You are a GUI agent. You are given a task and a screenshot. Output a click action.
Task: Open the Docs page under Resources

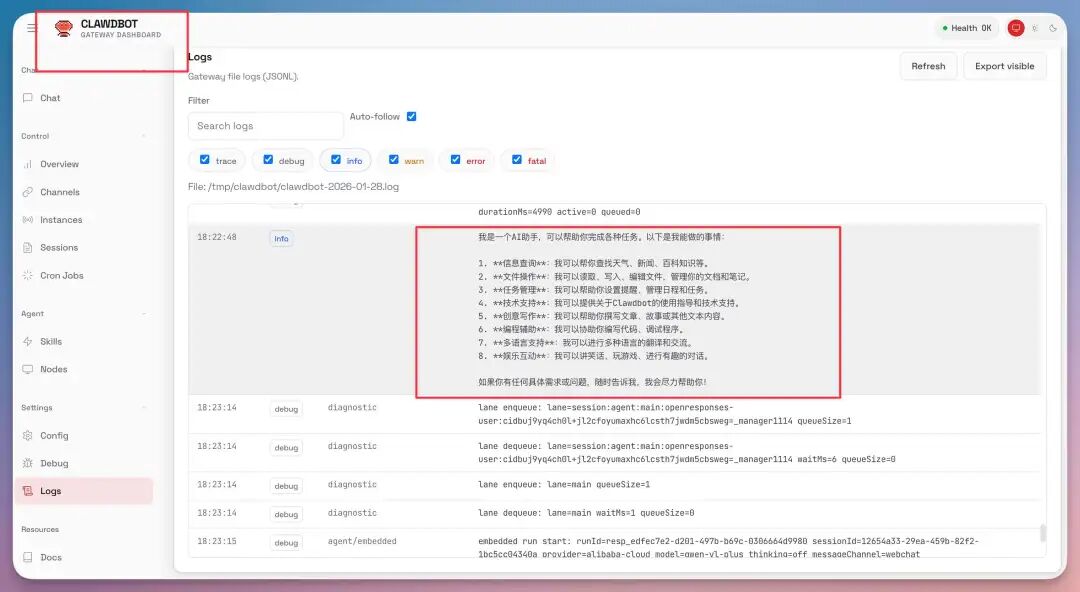click(x=28, y=557)
